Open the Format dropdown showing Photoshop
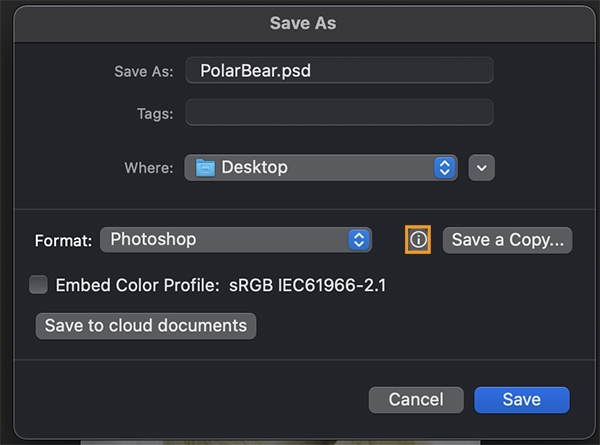600x445 pixels. (235, 240)
